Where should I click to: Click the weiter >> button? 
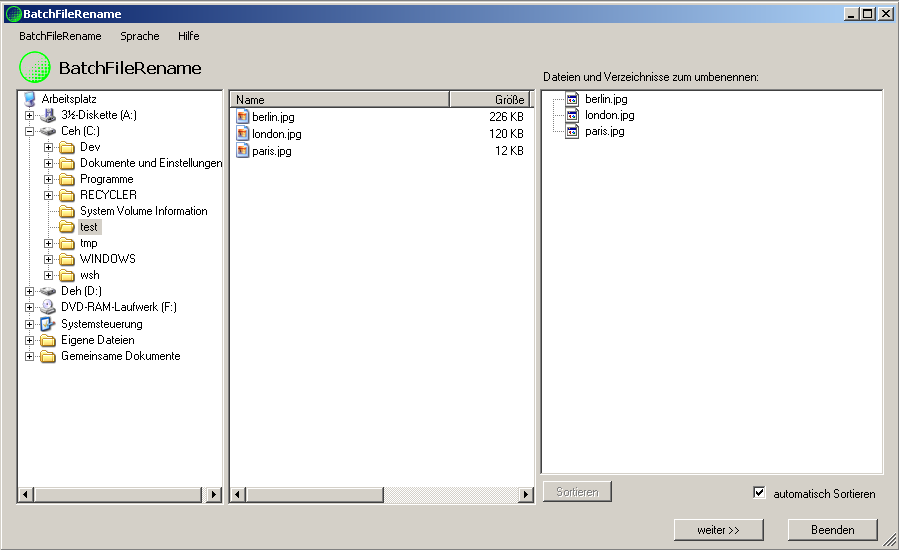[x=718, y=530]
